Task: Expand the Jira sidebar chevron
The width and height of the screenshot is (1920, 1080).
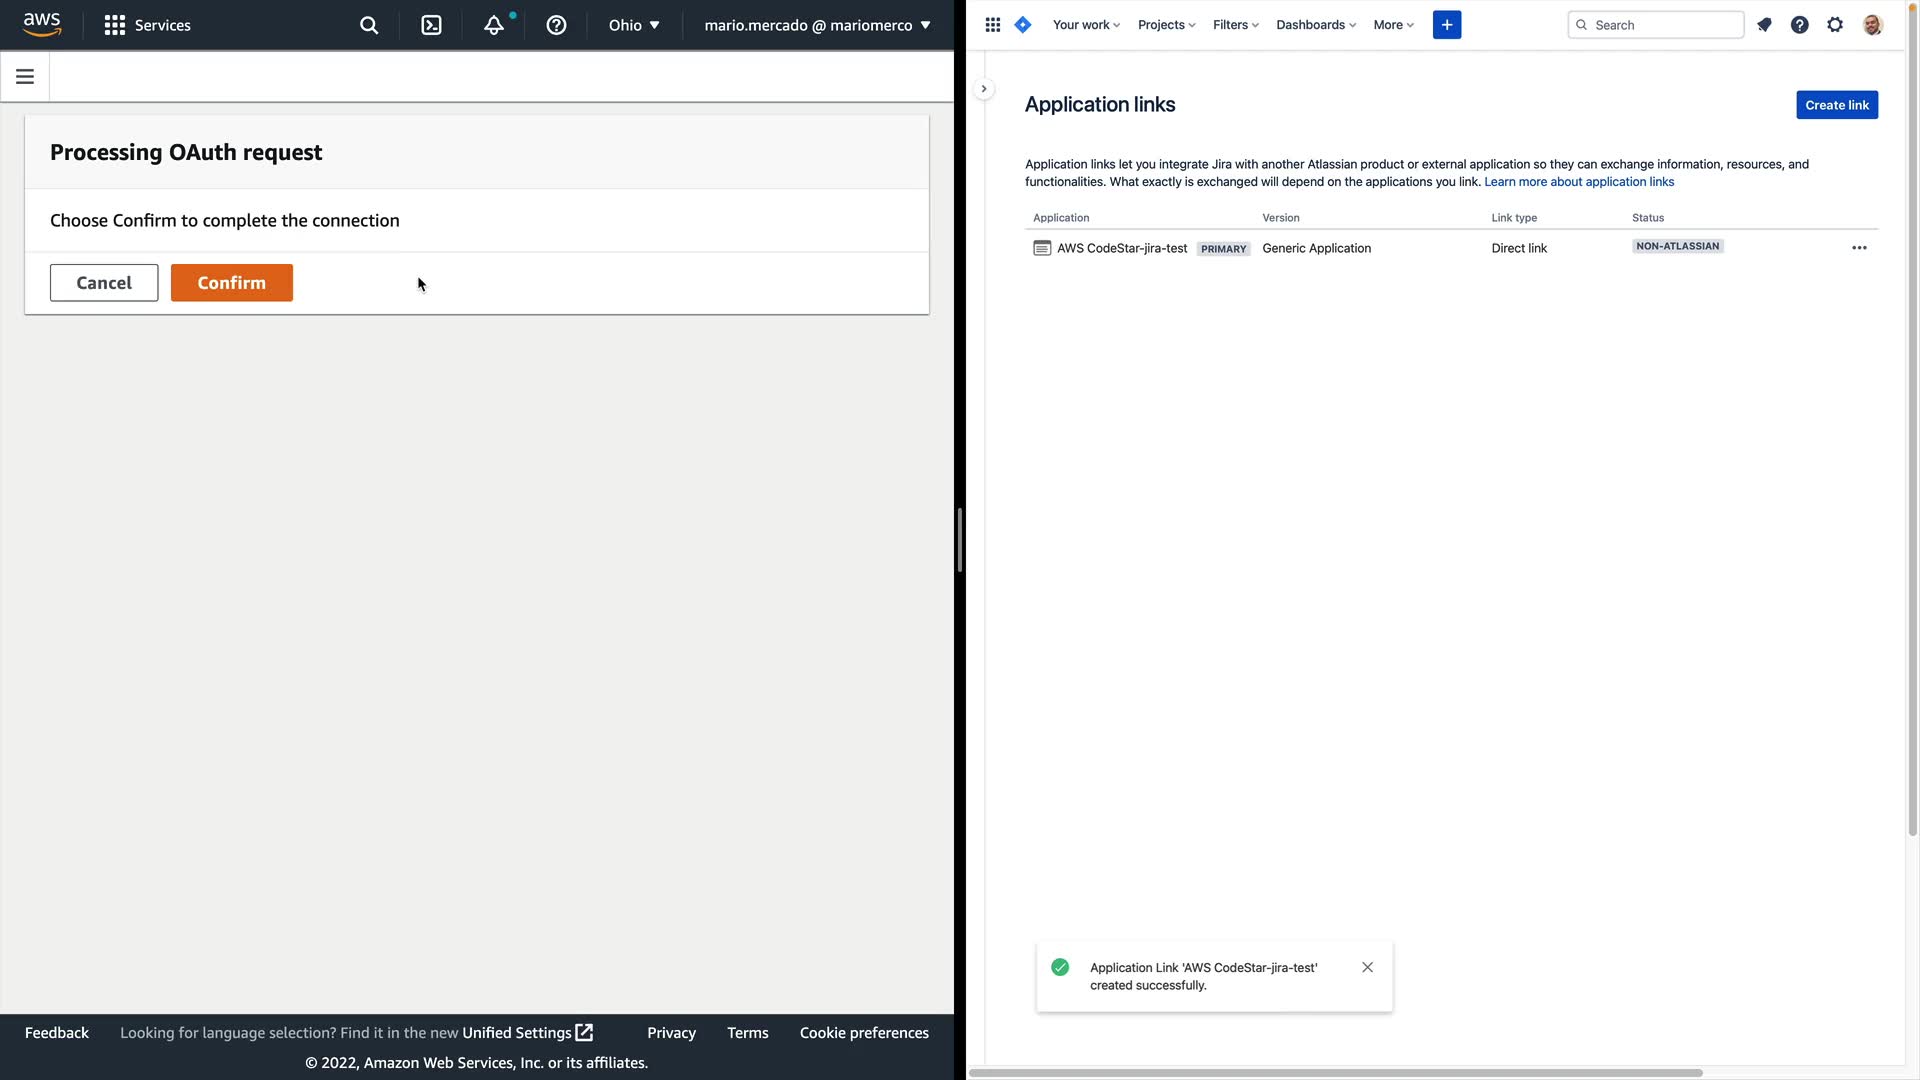Action: [x=984, y=89]
